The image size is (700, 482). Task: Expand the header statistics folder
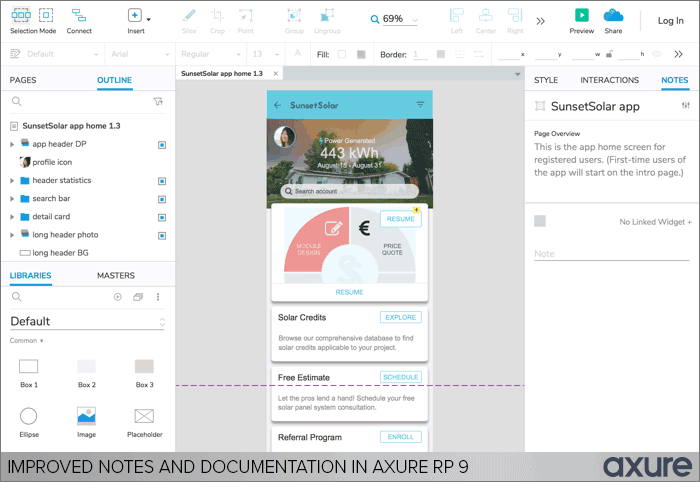pyautogui.click(x=12, y=180)
